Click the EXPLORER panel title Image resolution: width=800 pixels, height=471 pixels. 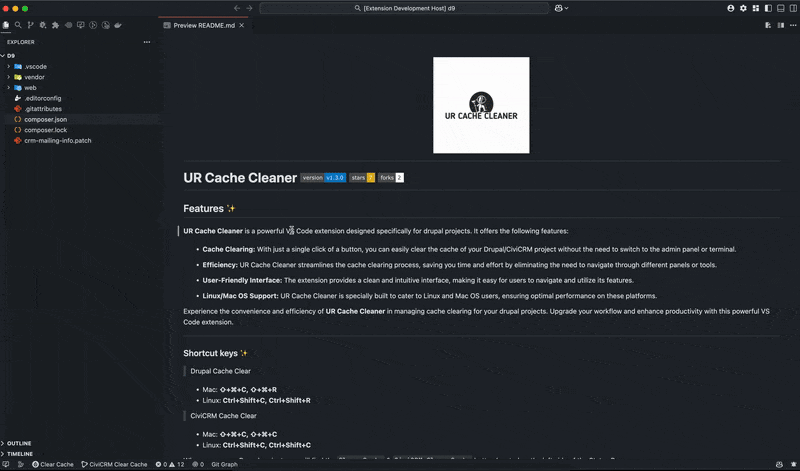click(x=21, y=42)
